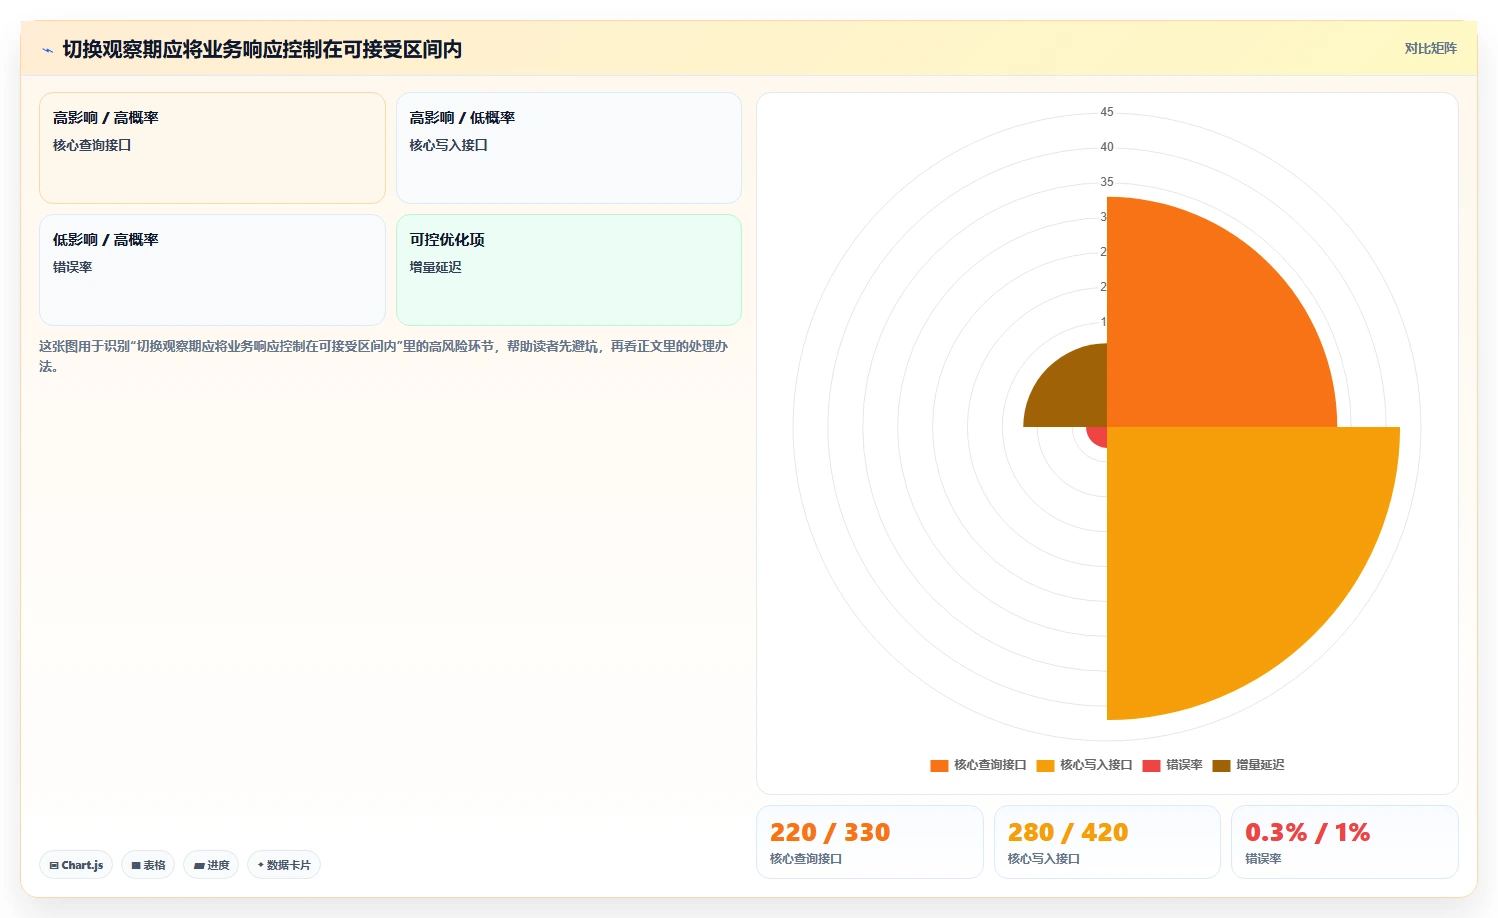Click the Chart.js tag
Image resolution: width=1498 pixels, height=918 pixels.
pos(76,865)
